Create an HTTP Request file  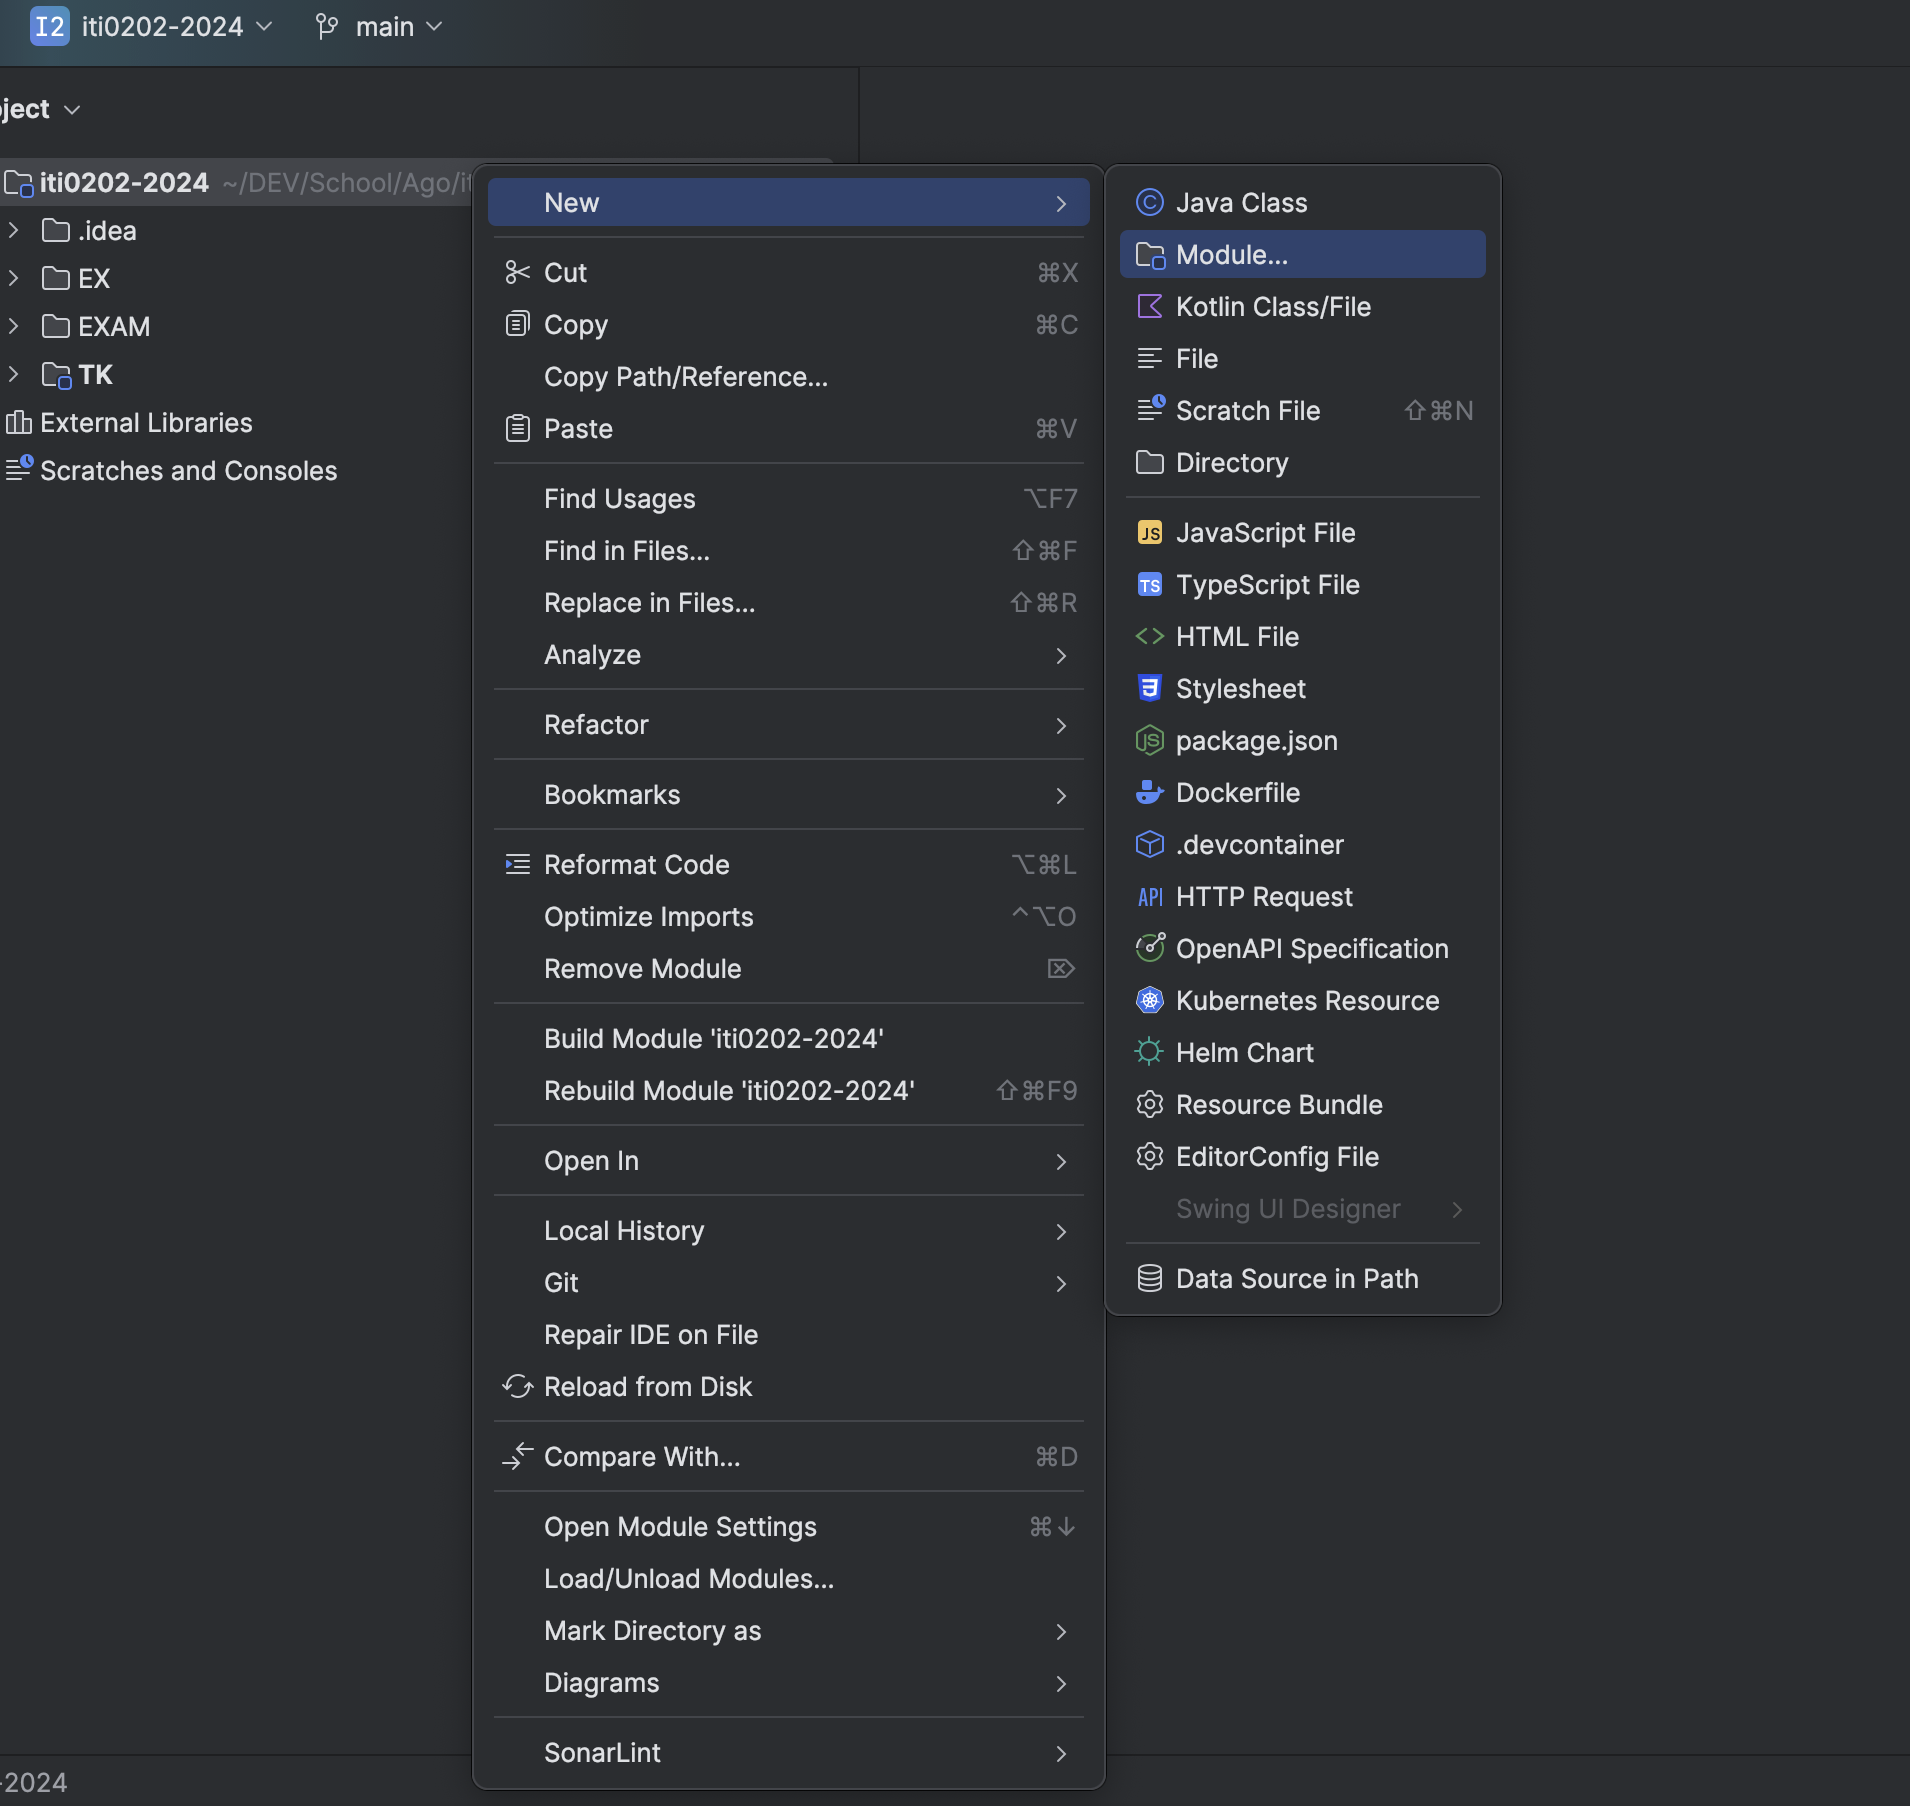pyautogui.click(x=1264, y=896)
